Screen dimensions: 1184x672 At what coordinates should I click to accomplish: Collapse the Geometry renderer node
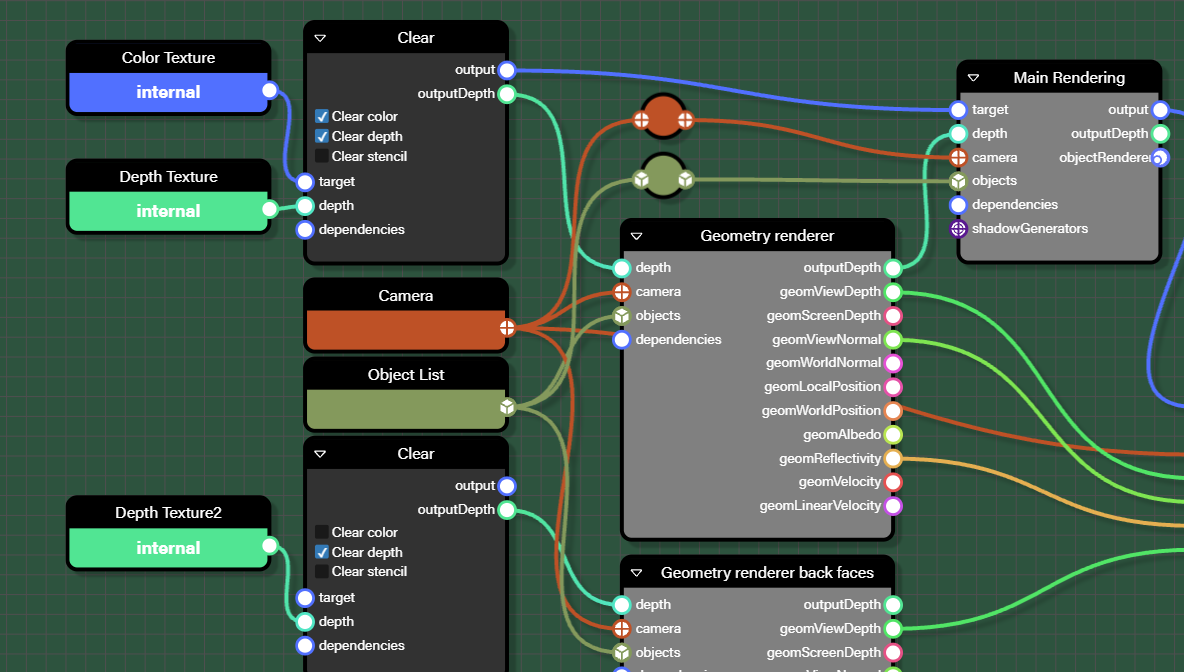[636, 235]
